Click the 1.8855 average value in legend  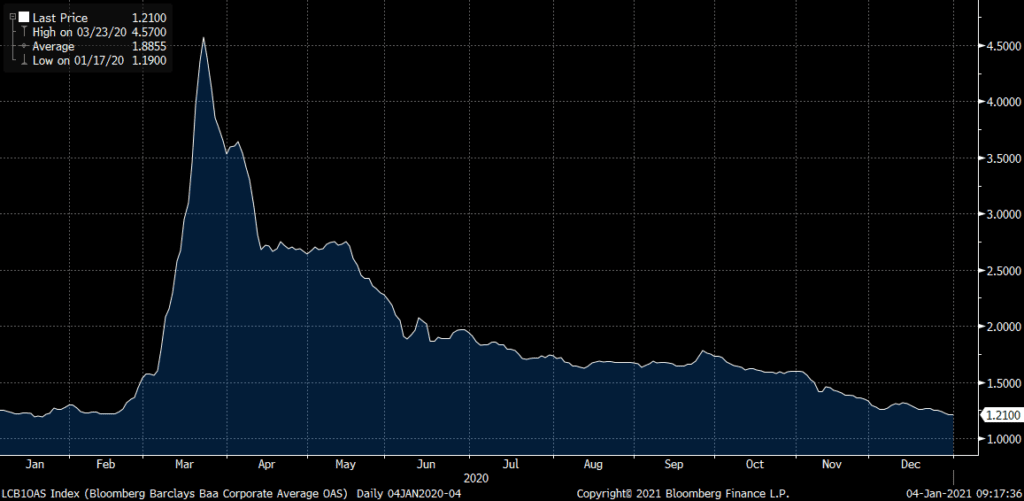click(150, 46)
